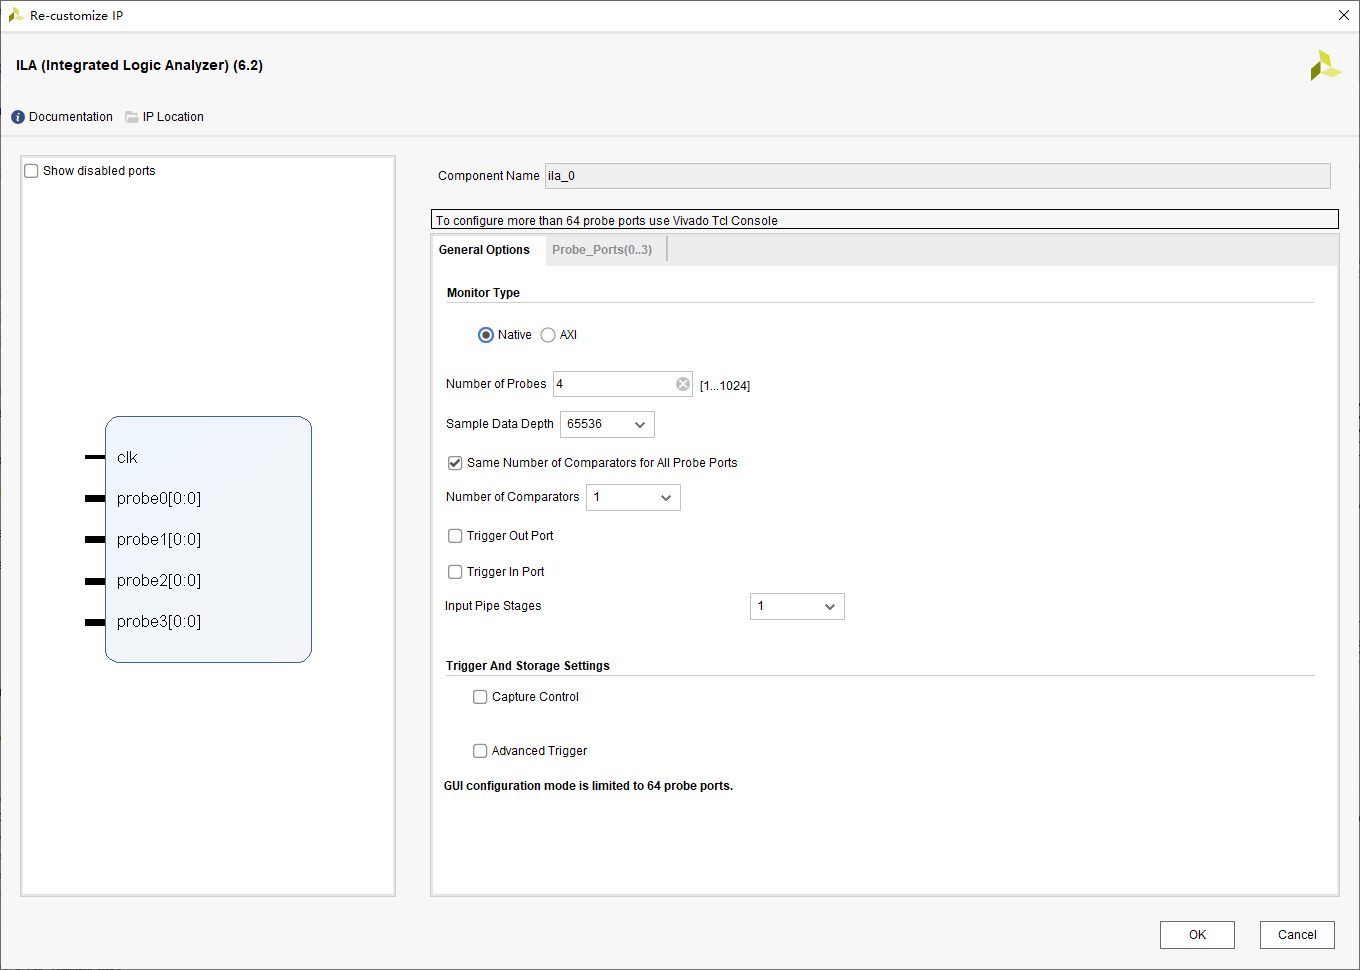Click the Monitor Type section heading
This screenshot has height=970, width=1360.
tap(483, 293)
